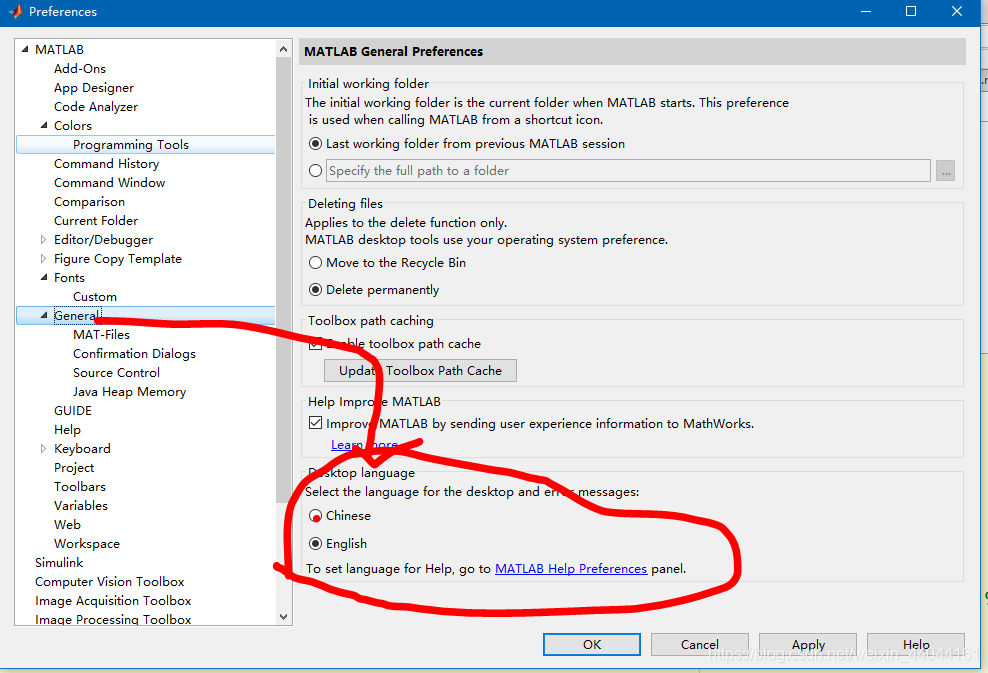Click the Apply button

[808, 645]
